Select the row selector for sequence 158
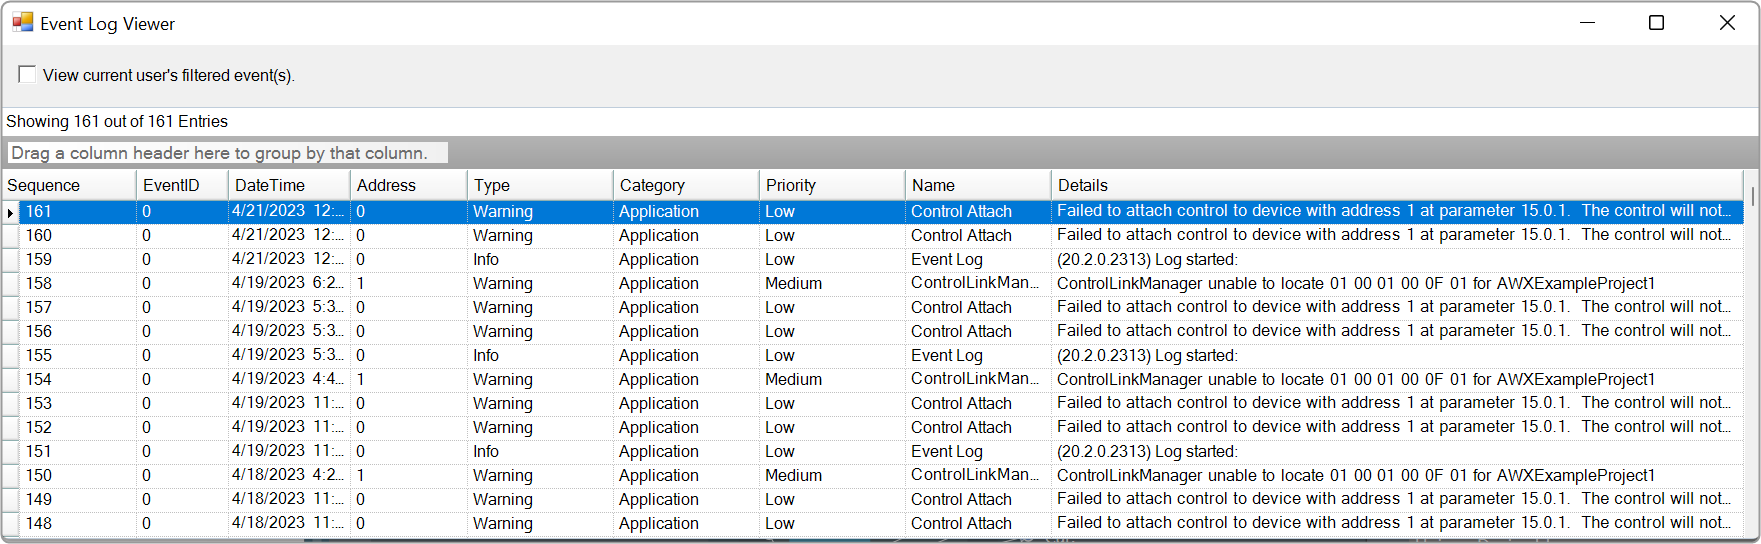Viewport: 1761px width, 544px height. click(10, 284)
